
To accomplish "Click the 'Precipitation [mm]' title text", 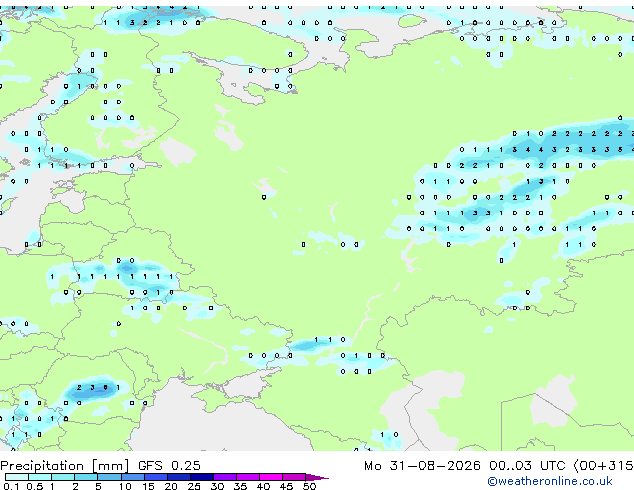I will tap(65, 466).
